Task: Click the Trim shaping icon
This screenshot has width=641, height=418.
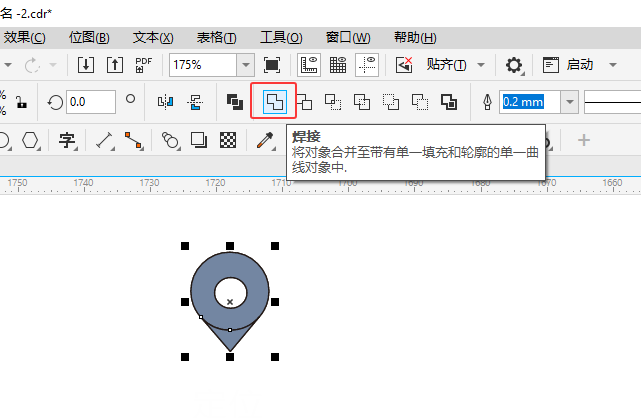Action: coord(304,102)
